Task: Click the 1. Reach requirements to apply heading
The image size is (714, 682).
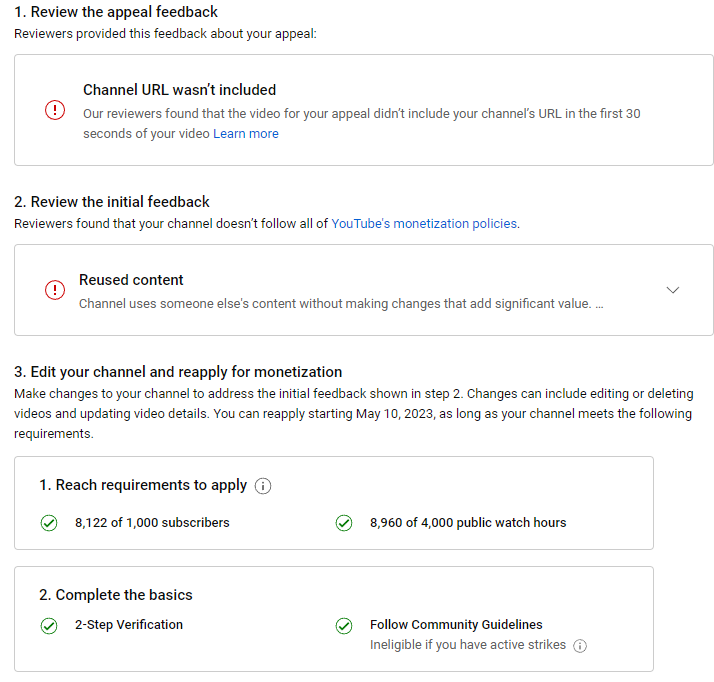Action: tap(143, 485)
